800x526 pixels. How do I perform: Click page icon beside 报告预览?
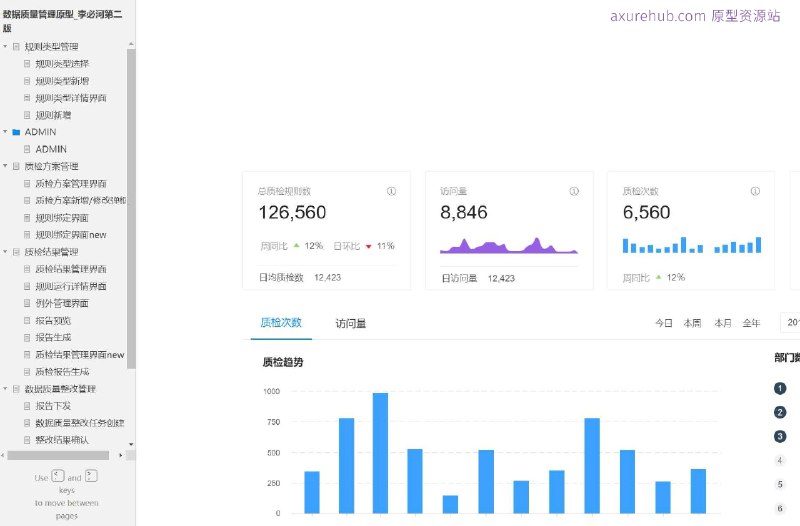(27, 320)
